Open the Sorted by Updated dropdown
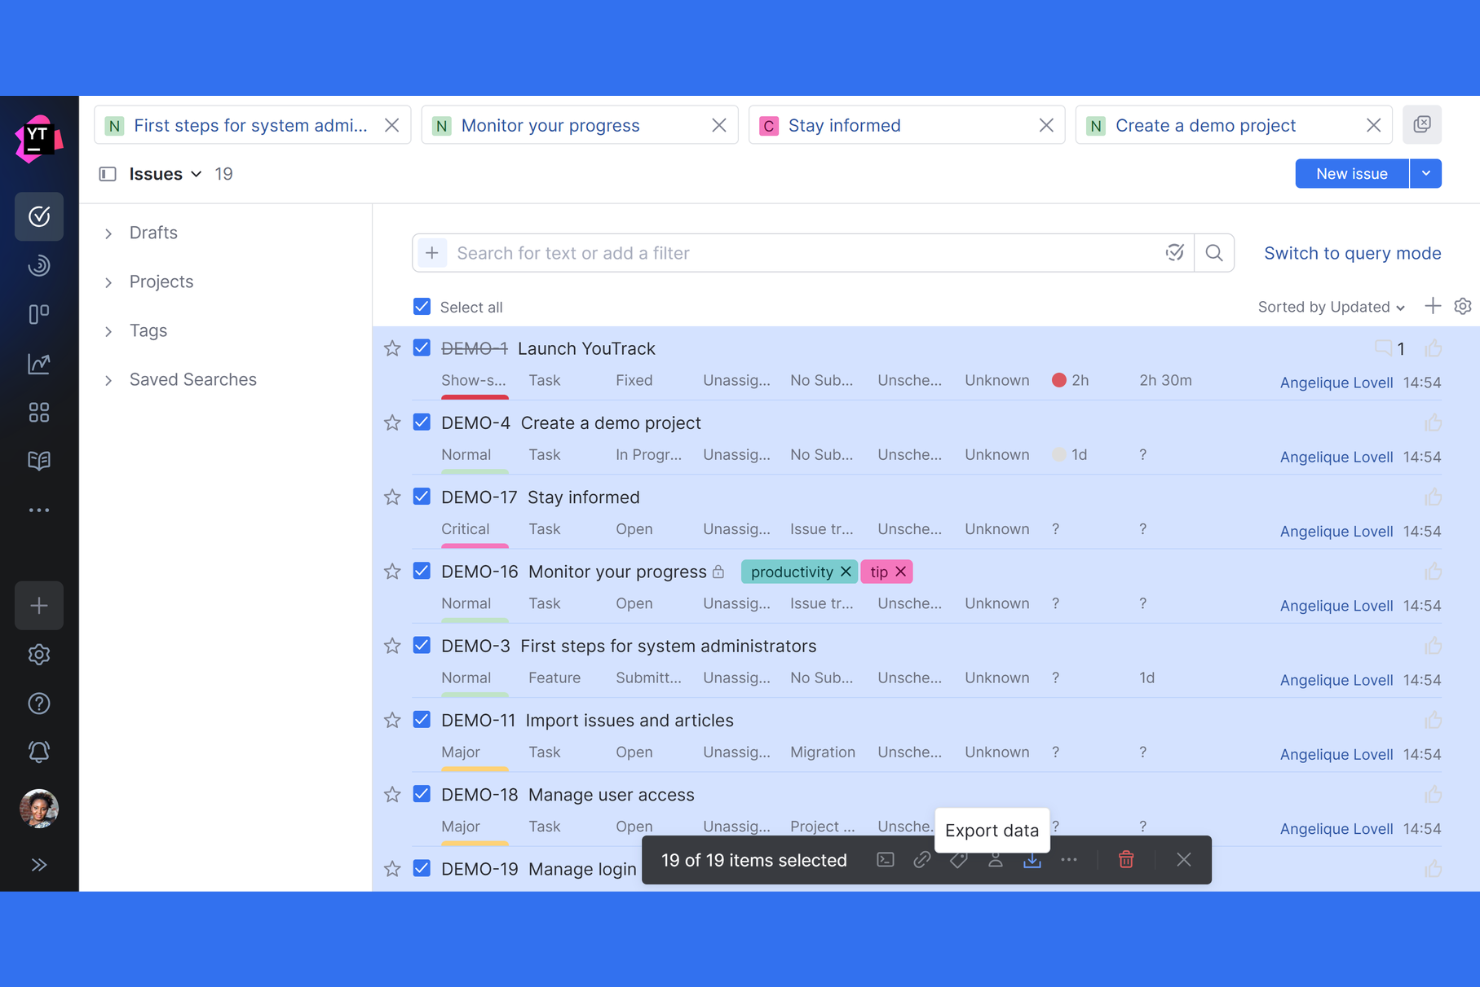 1330,306
